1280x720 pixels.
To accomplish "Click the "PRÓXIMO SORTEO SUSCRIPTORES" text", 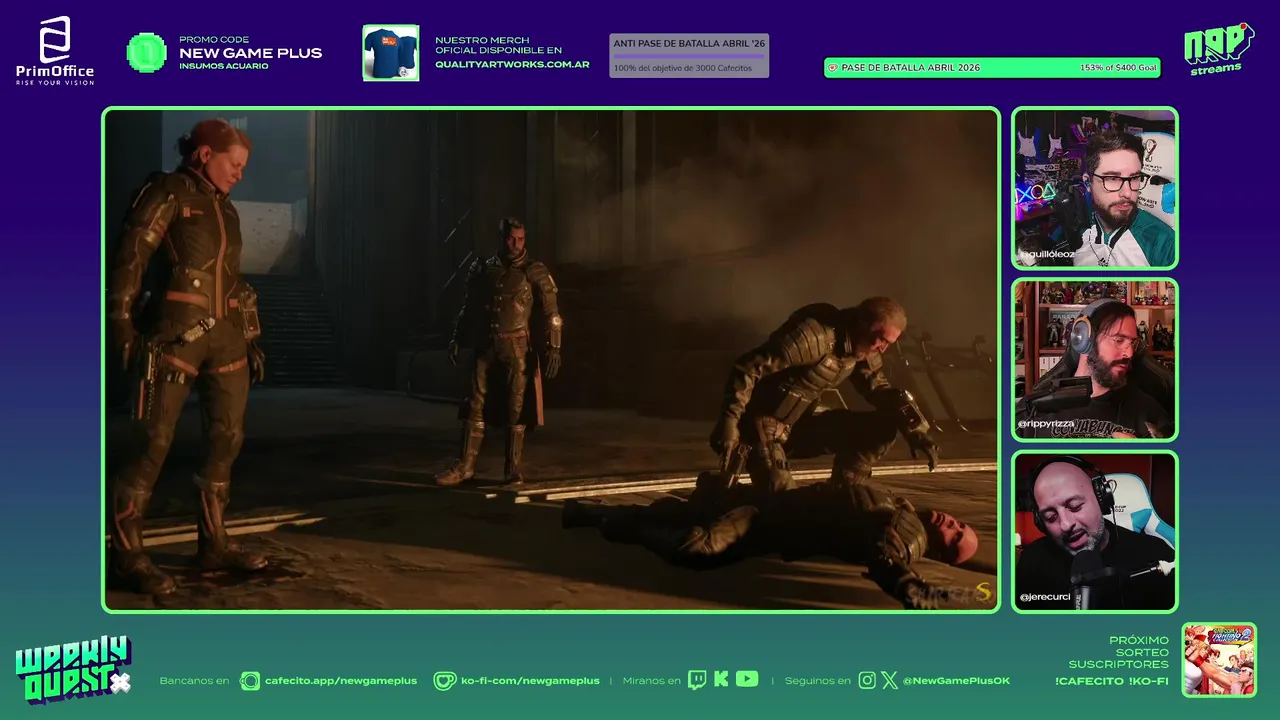I will [1118, 652].
